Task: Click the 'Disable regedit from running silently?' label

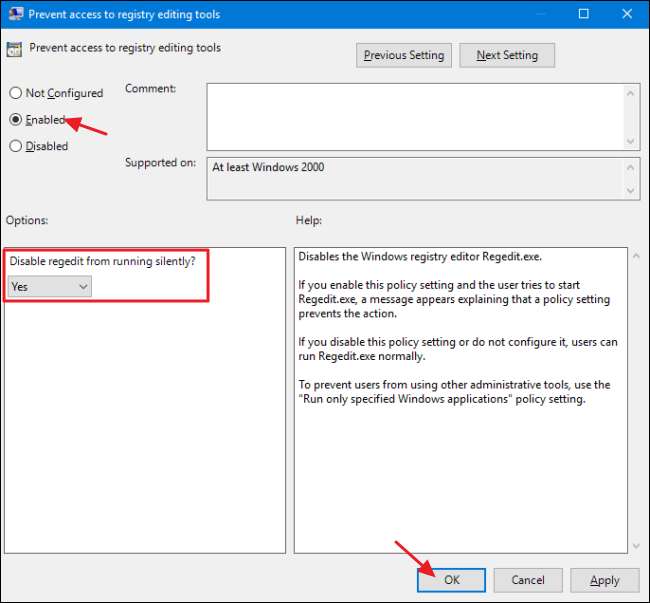Action: (102, 262)
